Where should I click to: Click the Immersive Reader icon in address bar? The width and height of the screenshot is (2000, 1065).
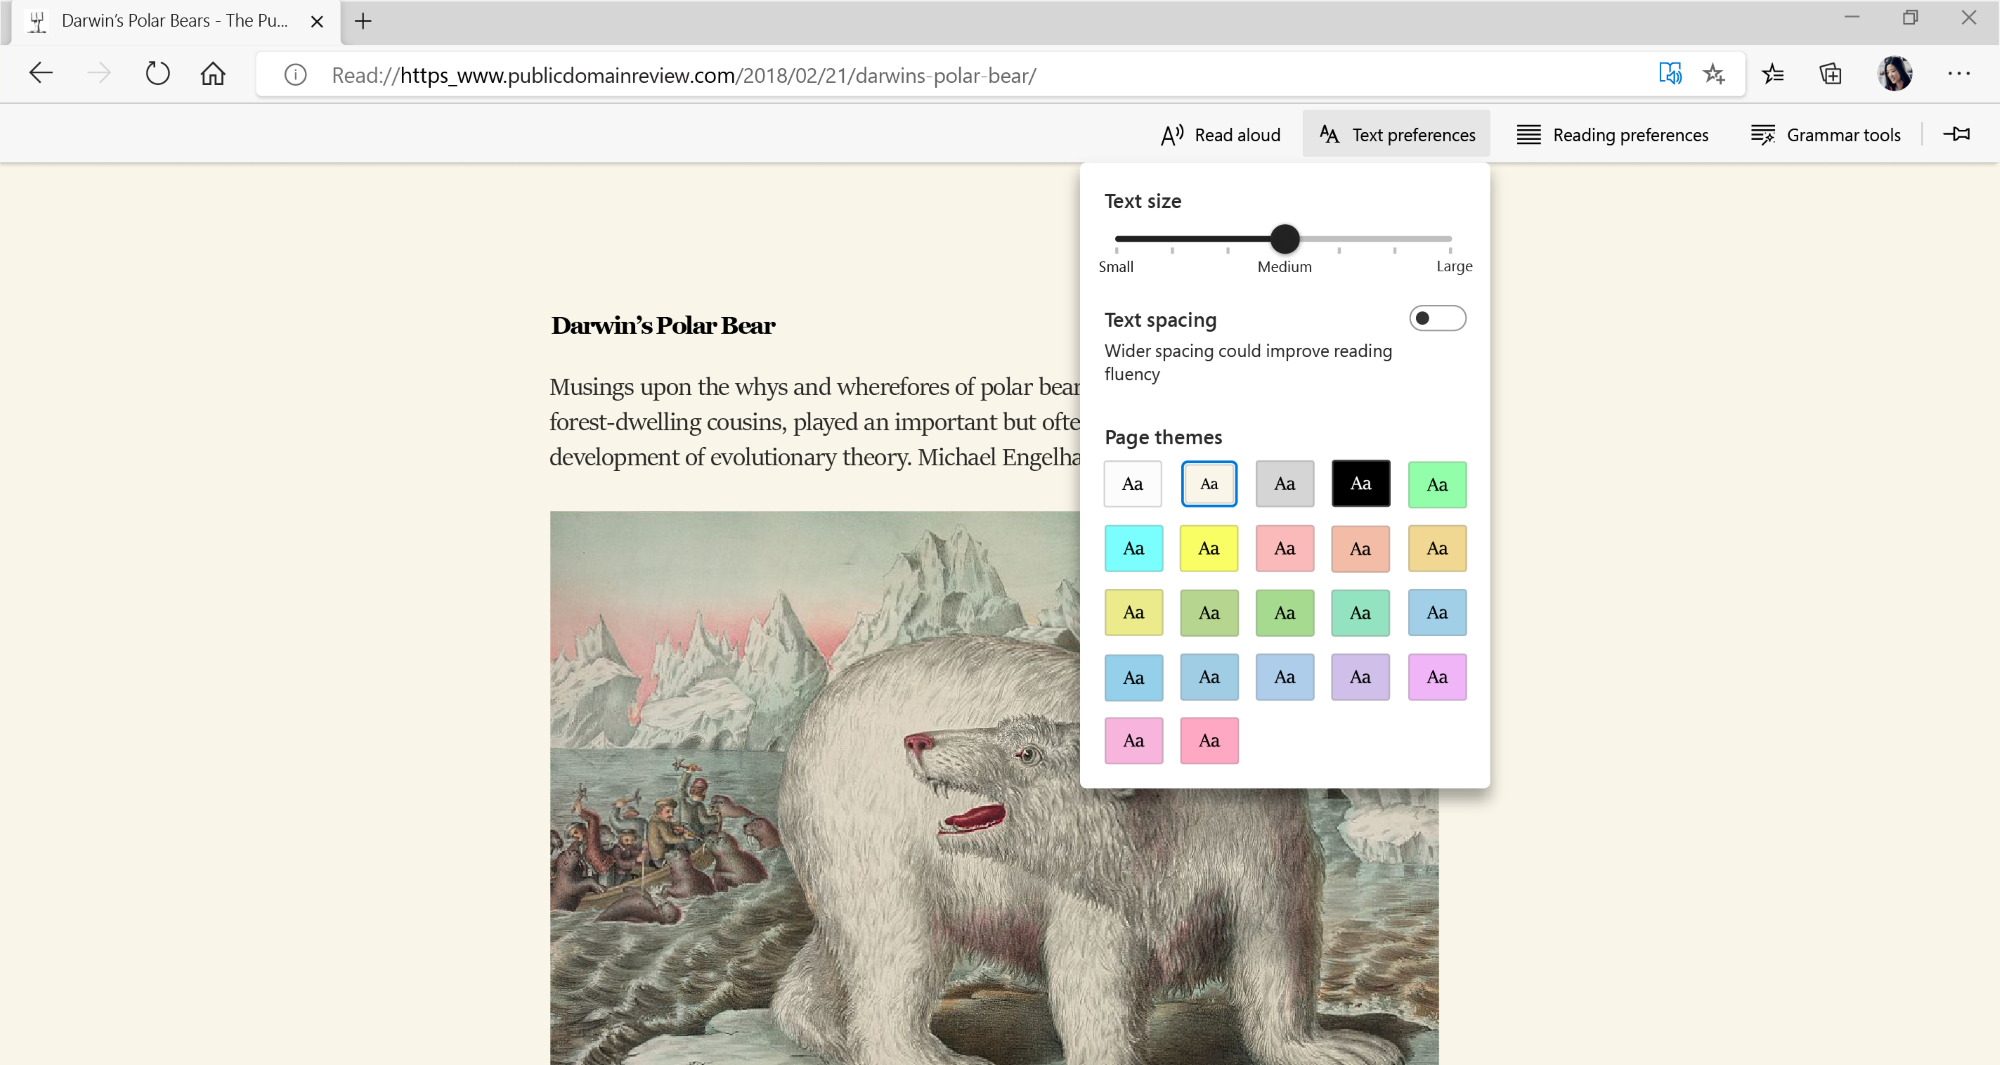[1670, 74]
